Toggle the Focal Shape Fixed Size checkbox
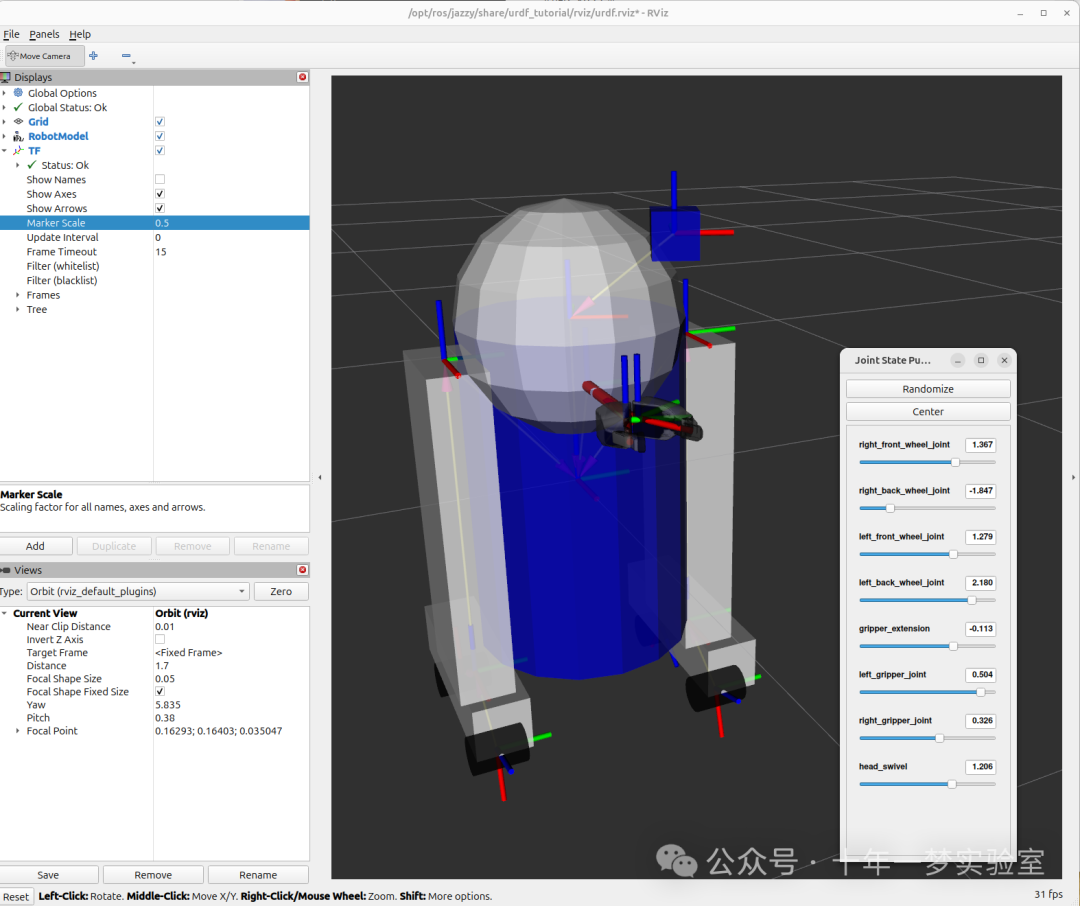 click(x=160, y=691)
